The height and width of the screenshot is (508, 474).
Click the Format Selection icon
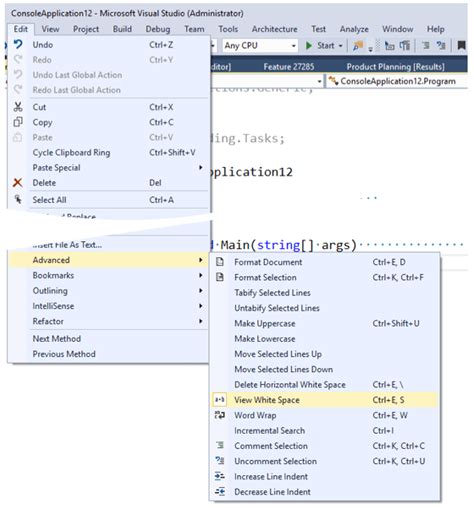[220, 277]
